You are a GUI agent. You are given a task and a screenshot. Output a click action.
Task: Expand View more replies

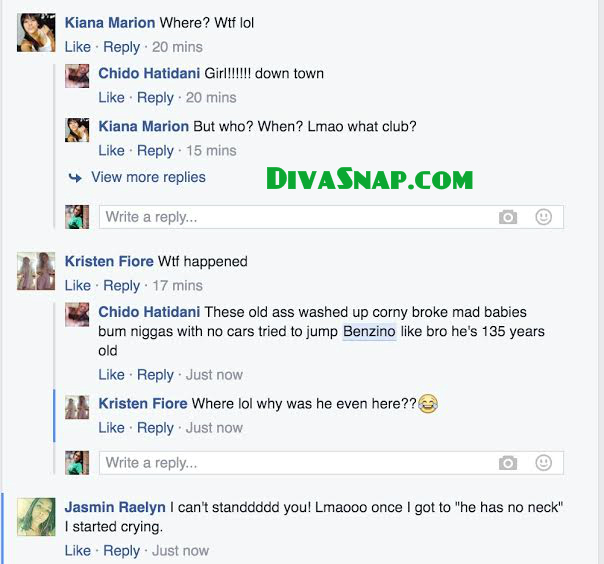(x=148, y=177)
